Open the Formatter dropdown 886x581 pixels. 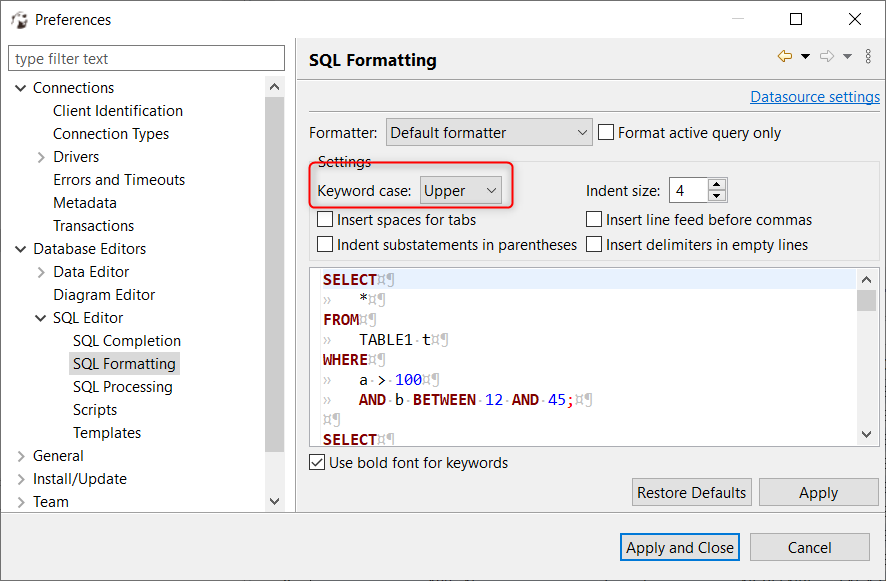click(x=583, y=132)
